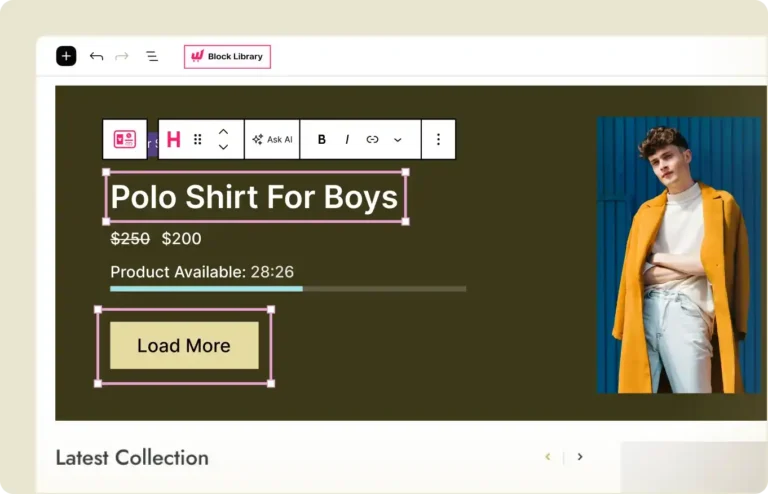
Task: Click the product availability progress bar
Action: (287, 289)
